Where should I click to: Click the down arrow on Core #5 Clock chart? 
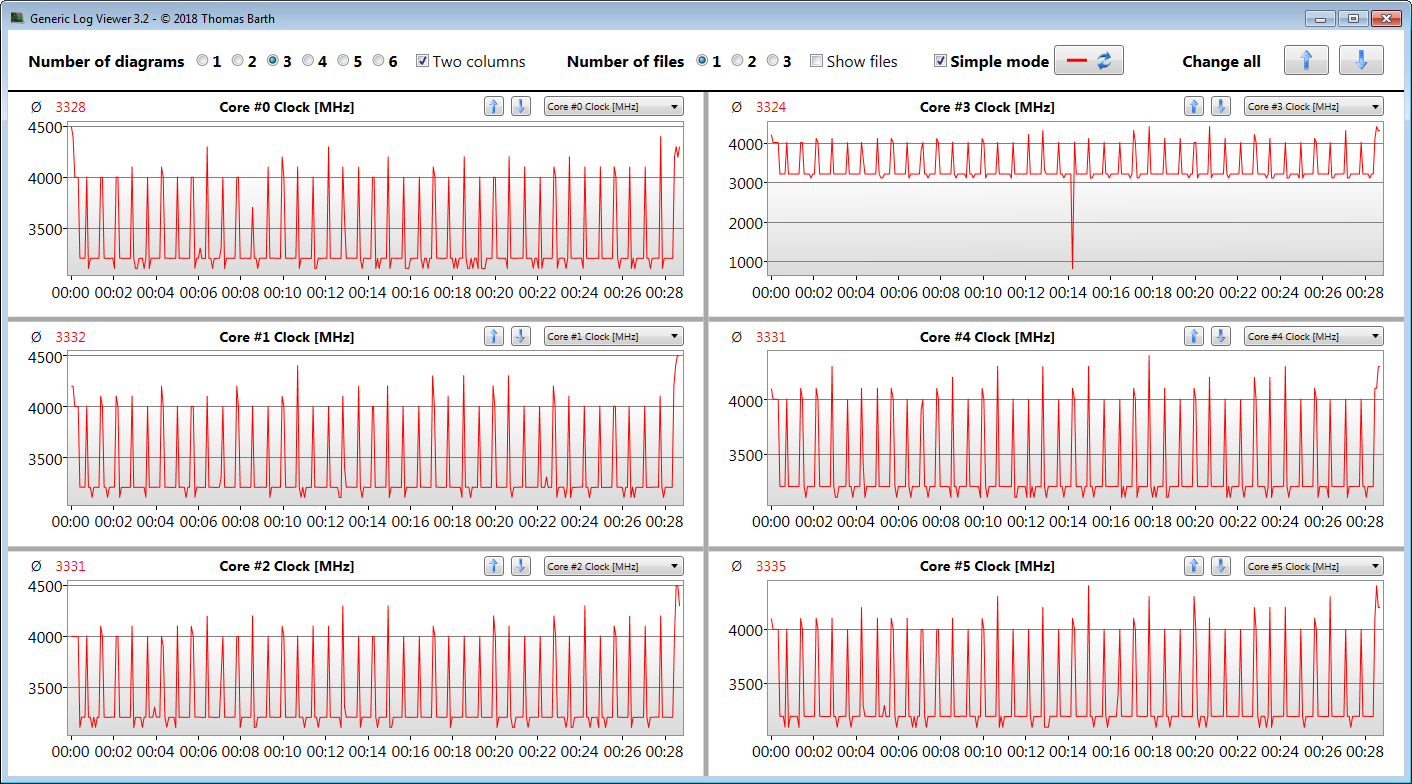[1220, 566]
